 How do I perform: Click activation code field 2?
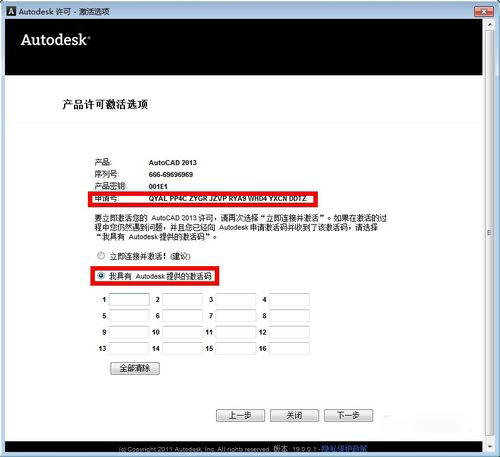(x=182, y=299)
